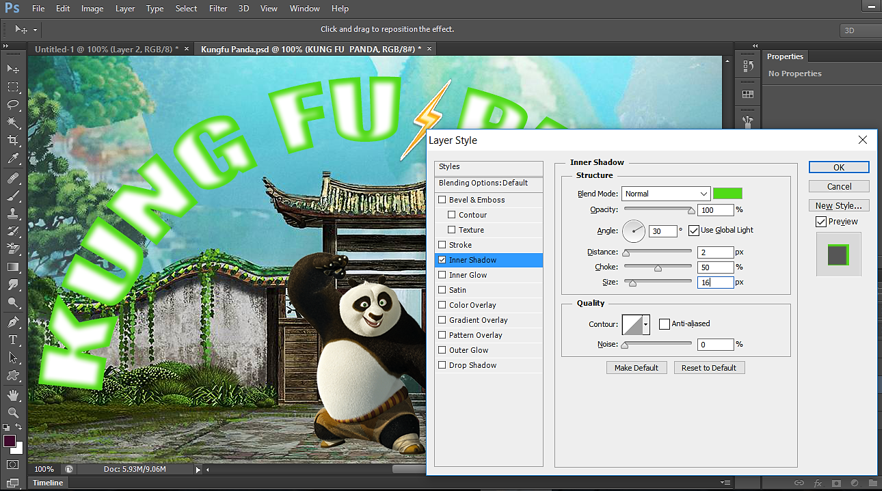Select the Smudge tool
The height and width of the screenshot is (493, 883).
pos(13,285)
